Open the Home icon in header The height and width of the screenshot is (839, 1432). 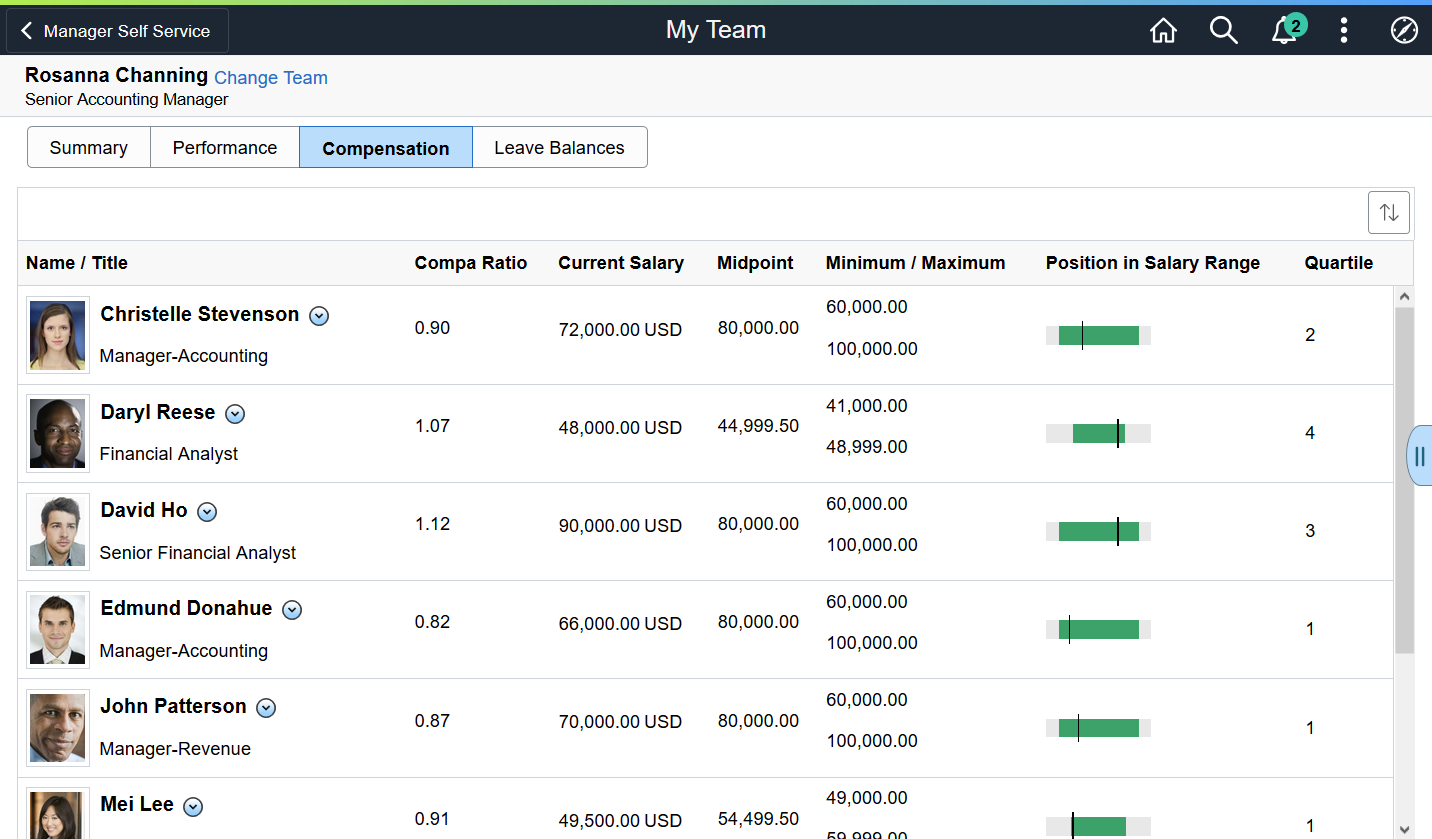(x=1163, y=31)
